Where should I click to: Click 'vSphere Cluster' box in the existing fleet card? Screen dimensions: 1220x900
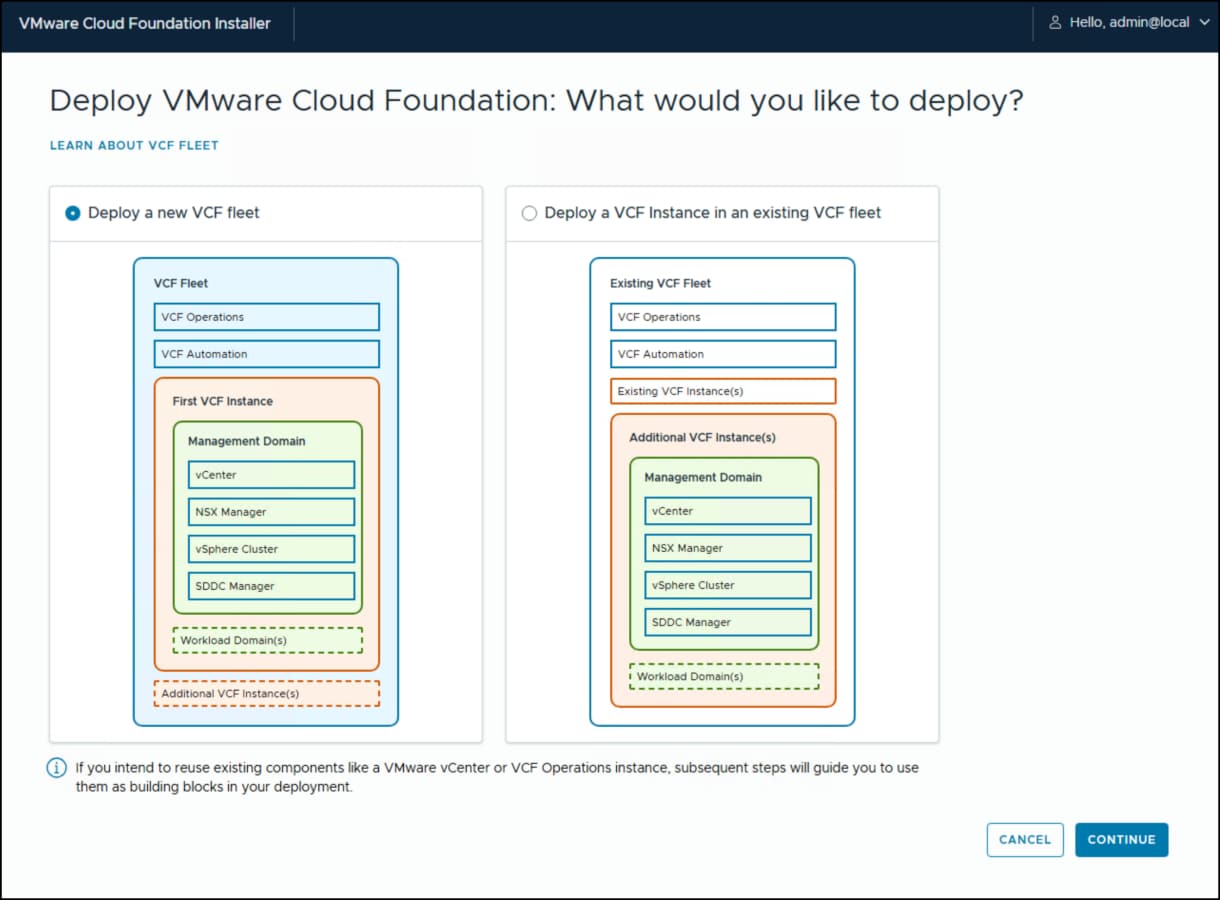click(x=728, y=585)
